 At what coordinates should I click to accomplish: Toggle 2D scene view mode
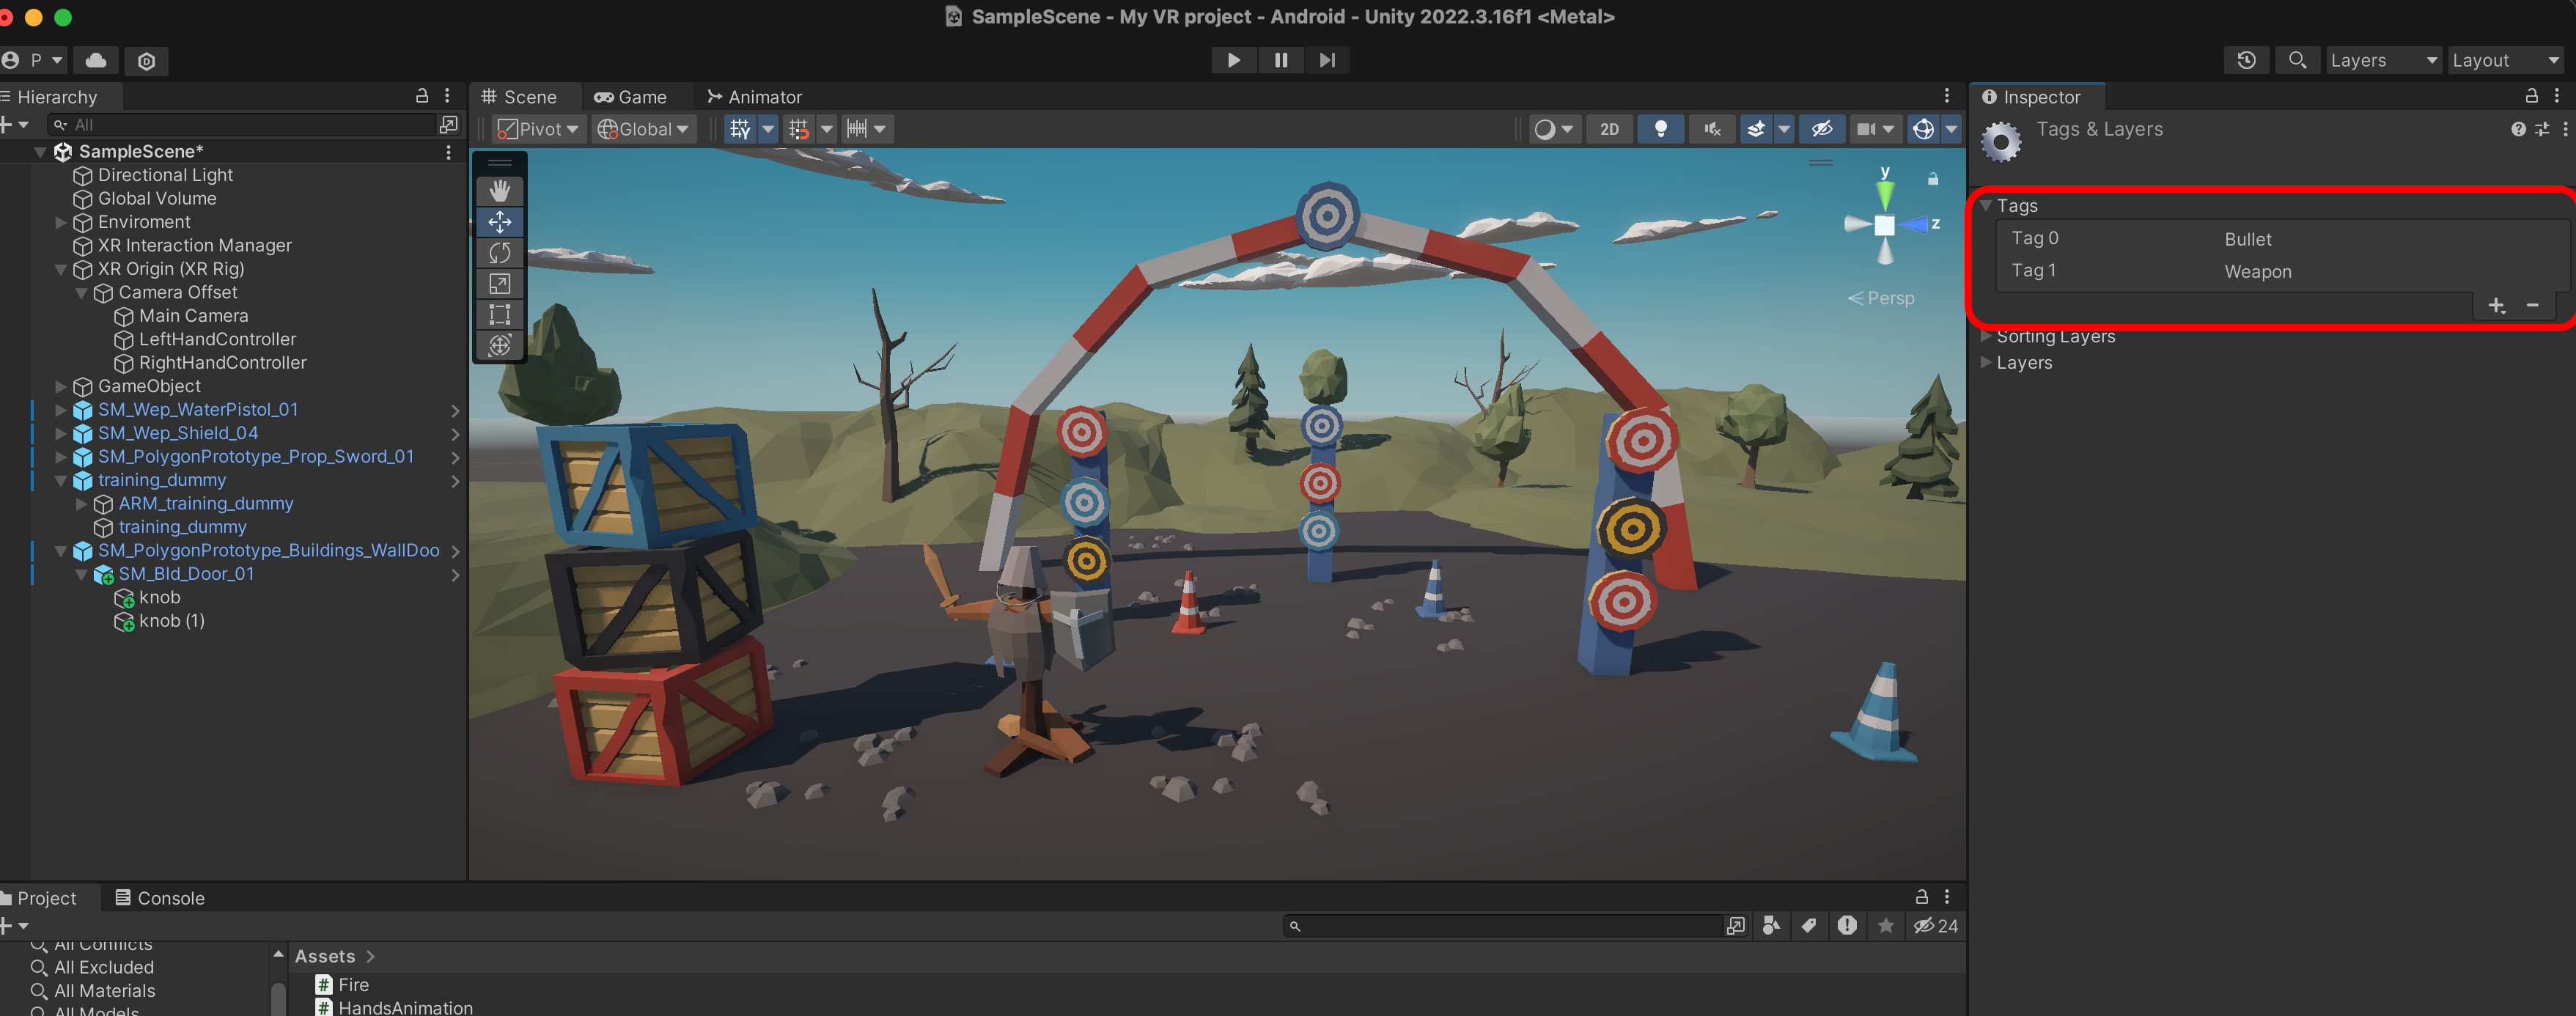point(1609,129)
